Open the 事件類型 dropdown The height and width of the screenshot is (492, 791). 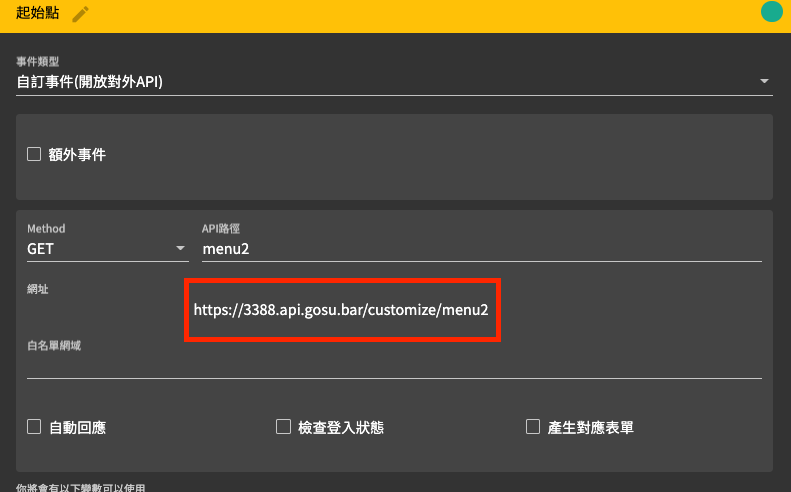[x=394, y=82]
